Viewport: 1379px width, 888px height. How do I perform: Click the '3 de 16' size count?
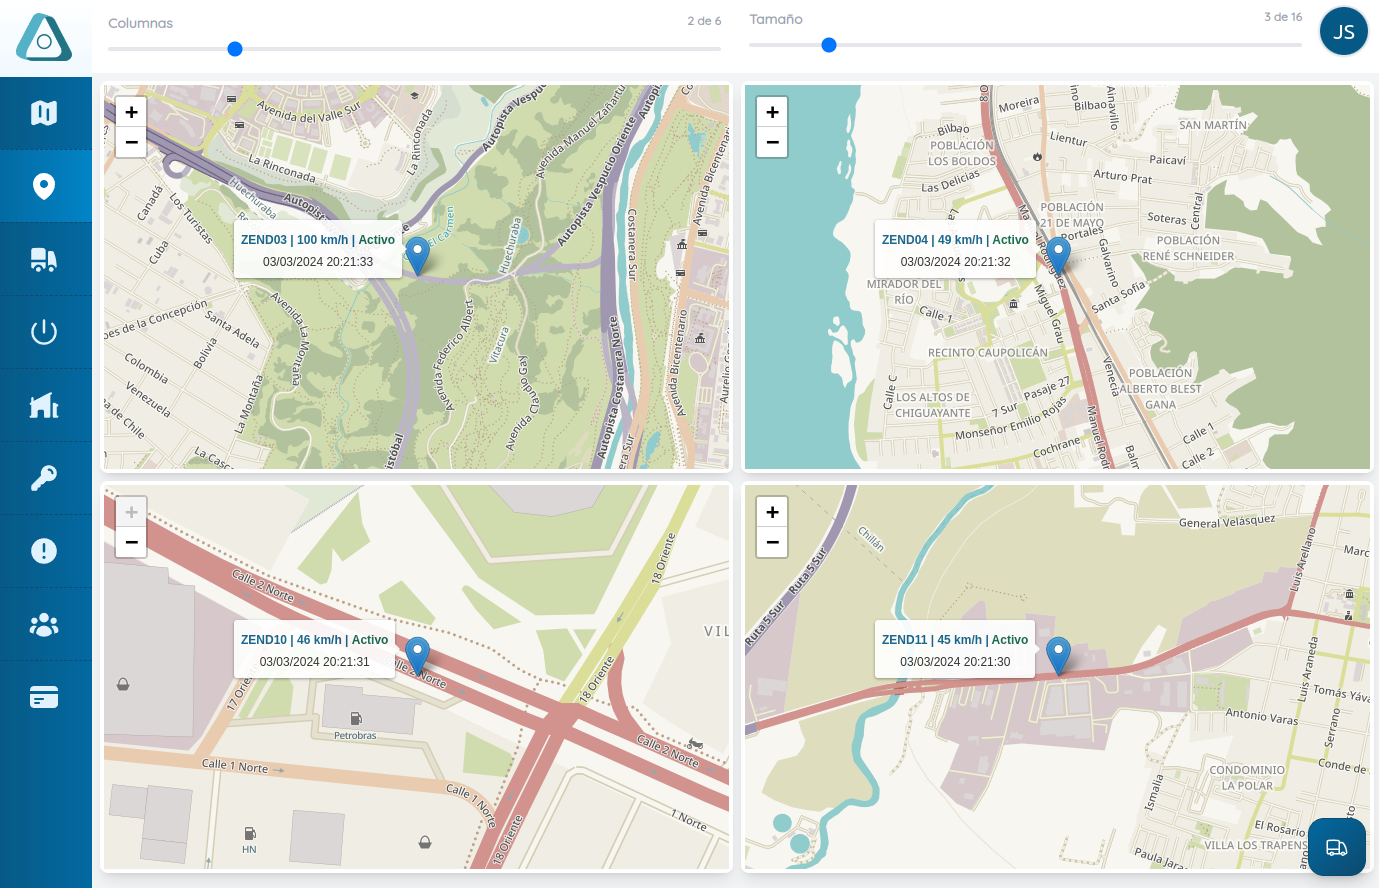(x=1283, y=17)
